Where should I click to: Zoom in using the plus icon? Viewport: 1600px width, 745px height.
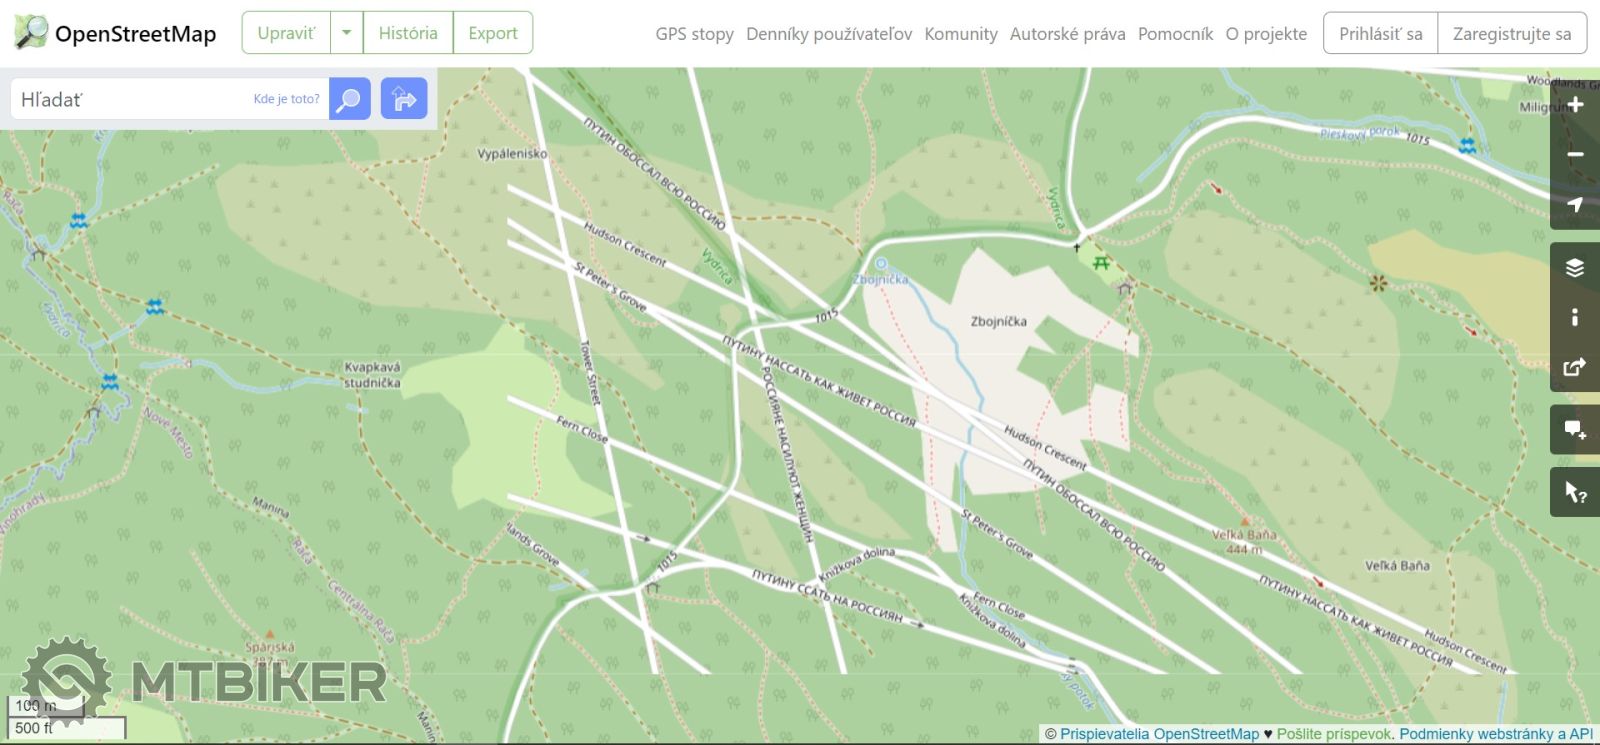(1575, 105)
